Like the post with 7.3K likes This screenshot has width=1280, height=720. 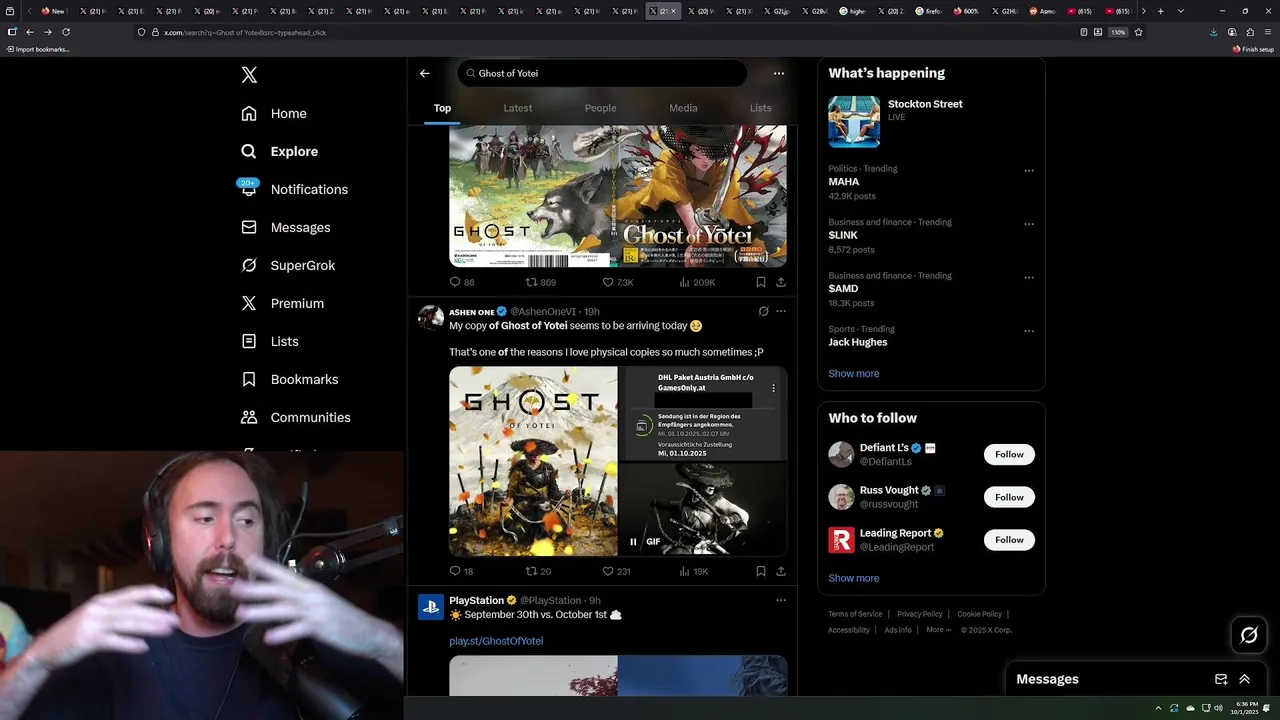(618, 283)
